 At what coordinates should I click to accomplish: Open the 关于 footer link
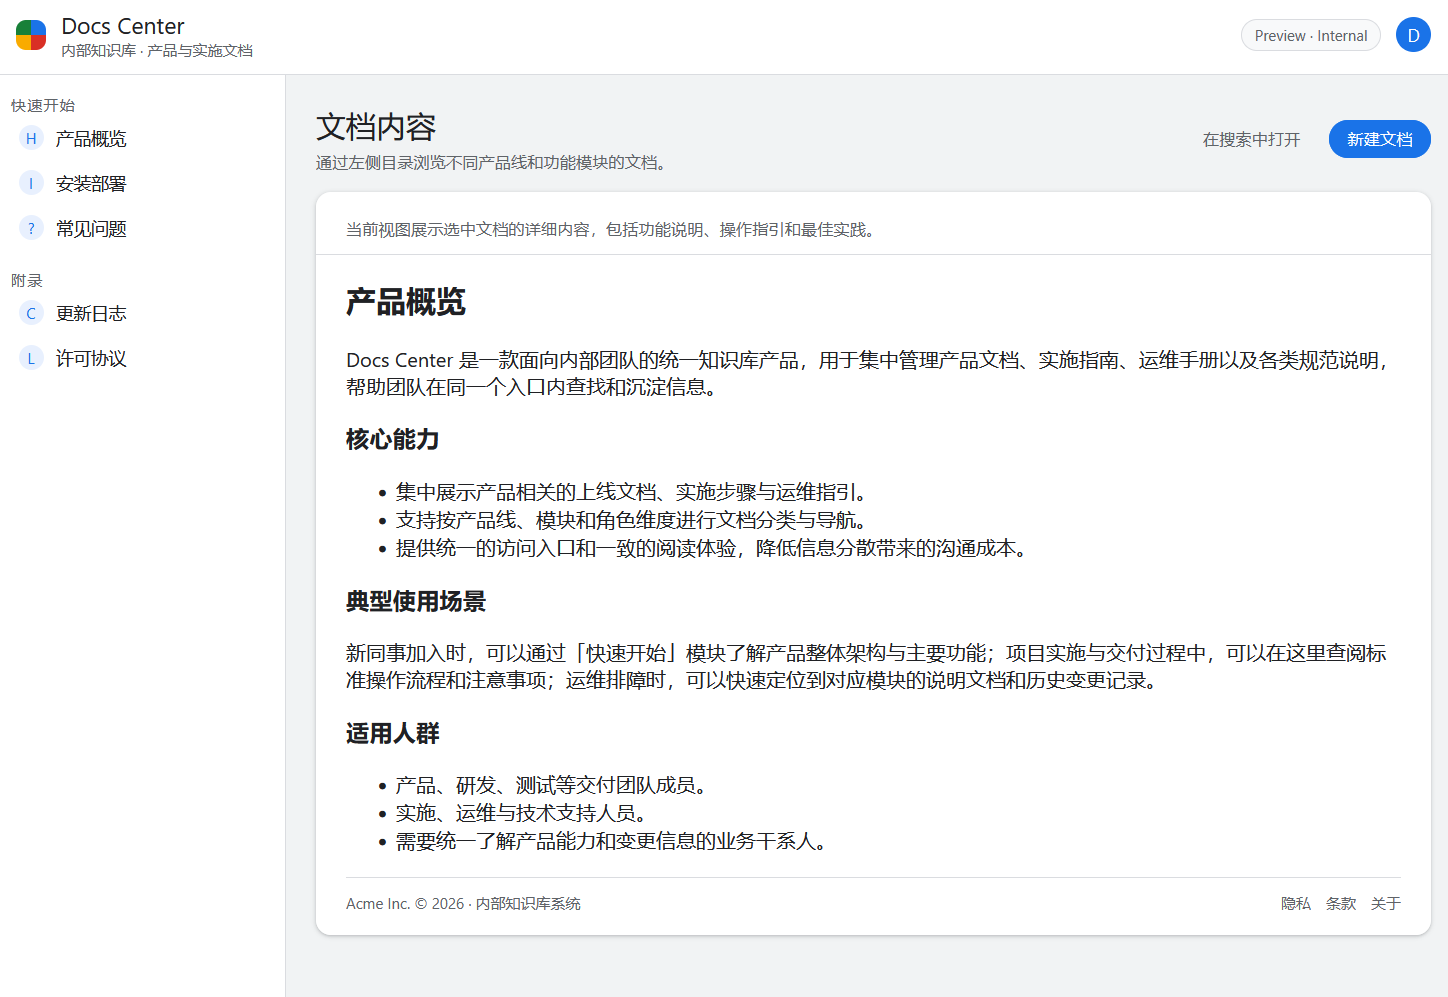[1385, 903]
